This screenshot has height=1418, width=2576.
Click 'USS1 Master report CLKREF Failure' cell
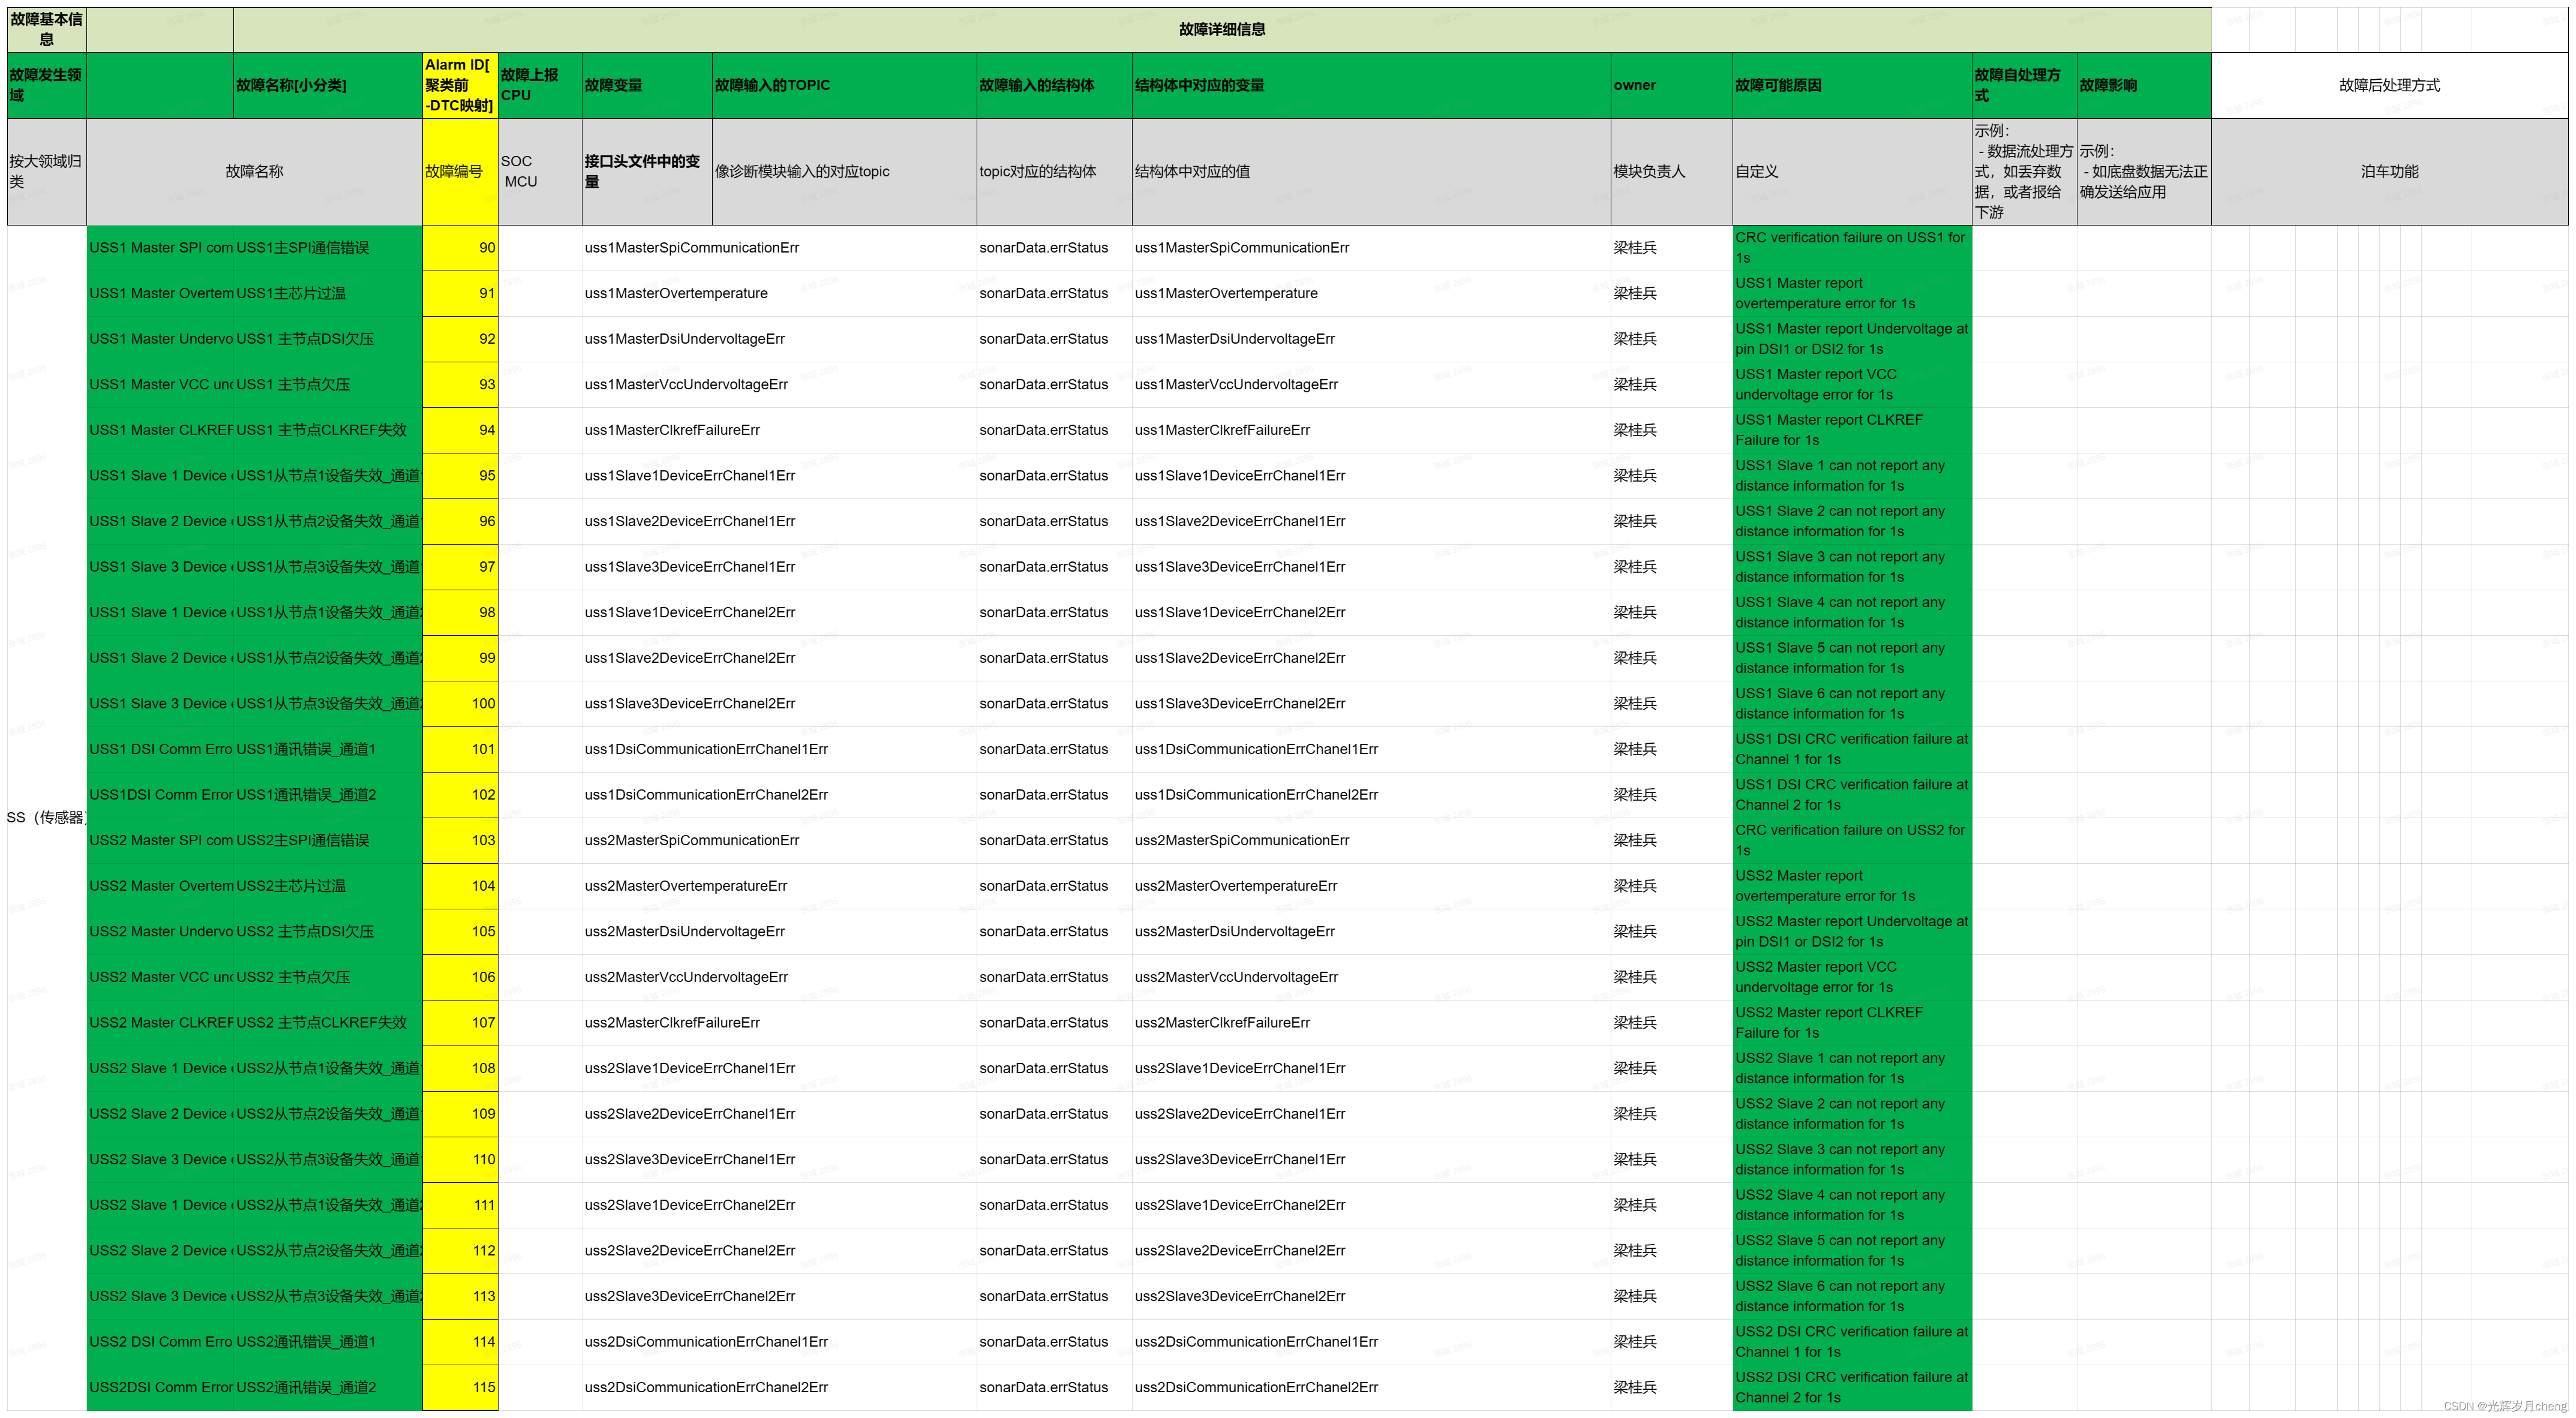pyautogui.click(x=1852, y=431)
